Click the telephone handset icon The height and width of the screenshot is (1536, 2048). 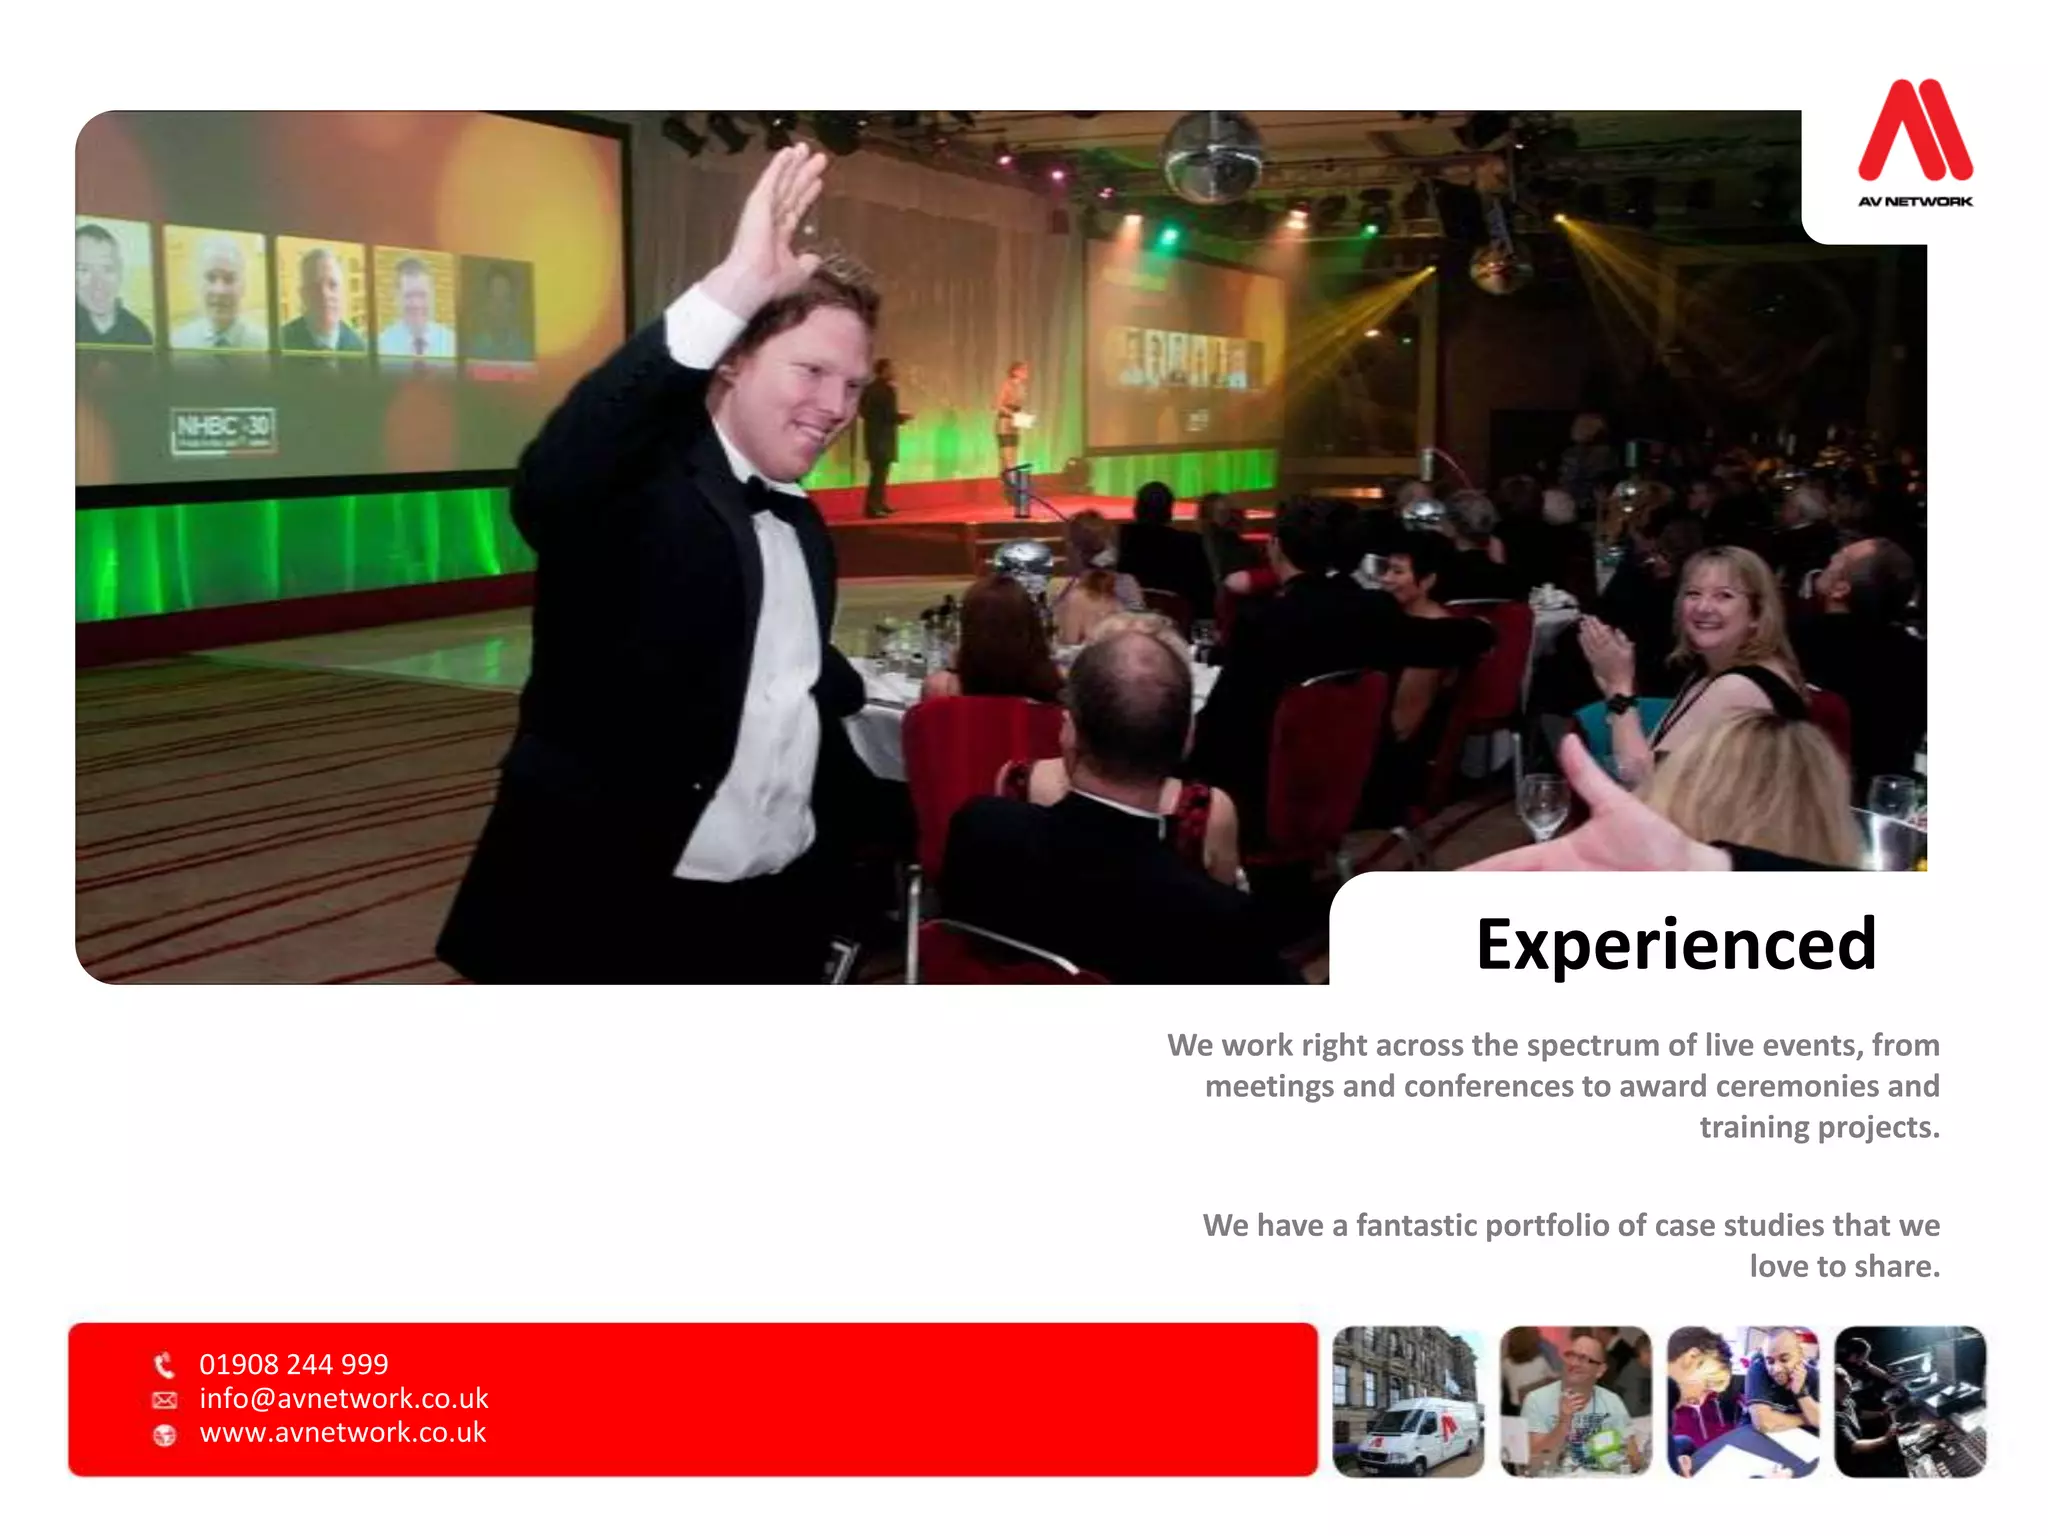[164, 1365]
